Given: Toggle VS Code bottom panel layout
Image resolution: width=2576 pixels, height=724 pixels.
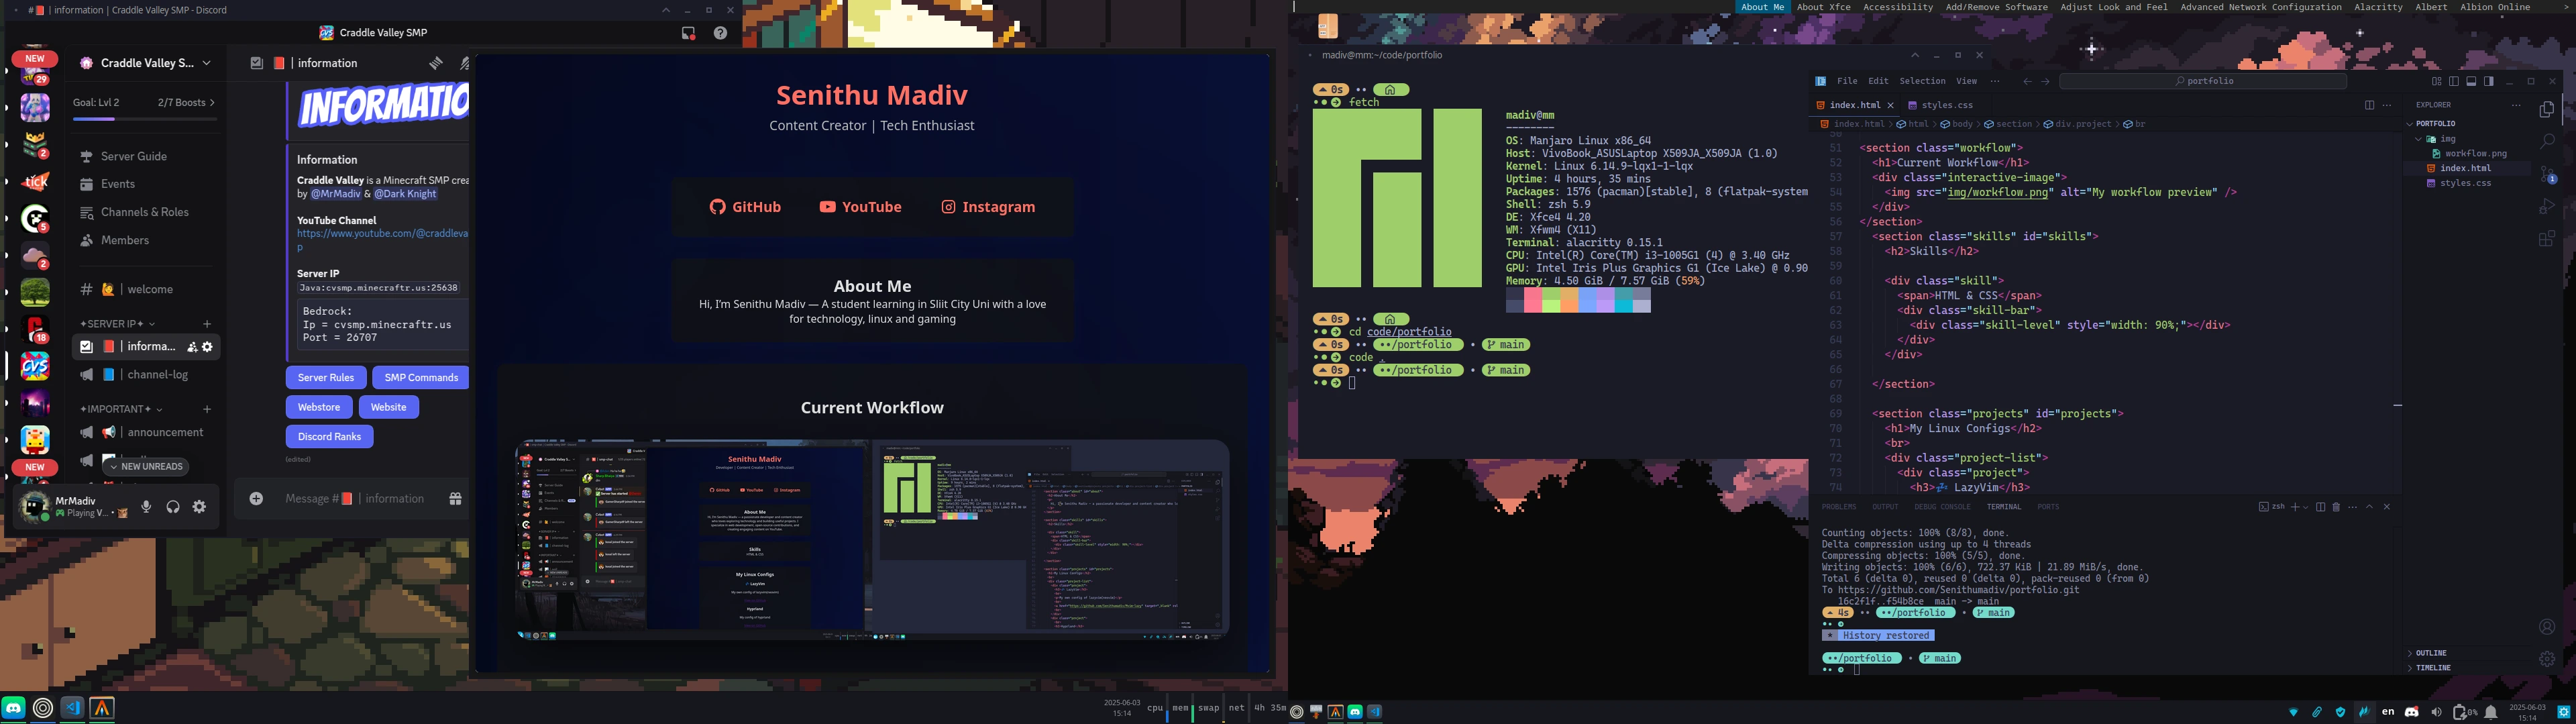Looking at the screenshot, I should (2471, 82).
